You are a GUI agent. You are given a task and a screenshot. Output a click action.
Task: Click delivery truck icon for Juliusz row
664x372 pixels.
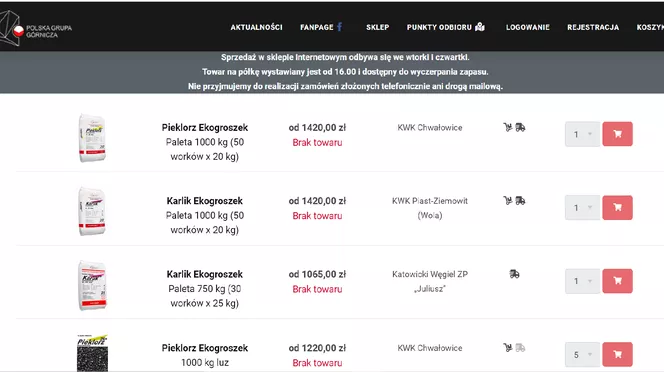click(x=514, y=274)
